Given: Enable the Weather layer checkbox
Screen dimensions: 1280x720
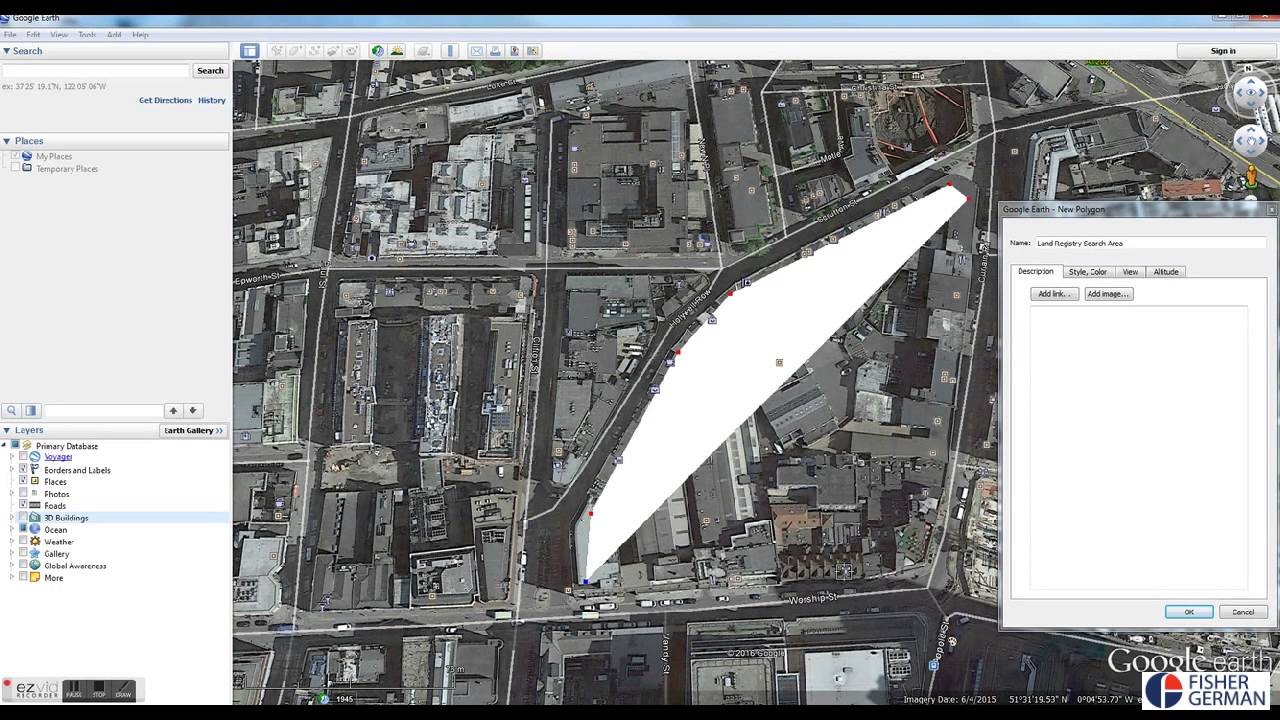Looking at the screenshot, I should [23, 541].
